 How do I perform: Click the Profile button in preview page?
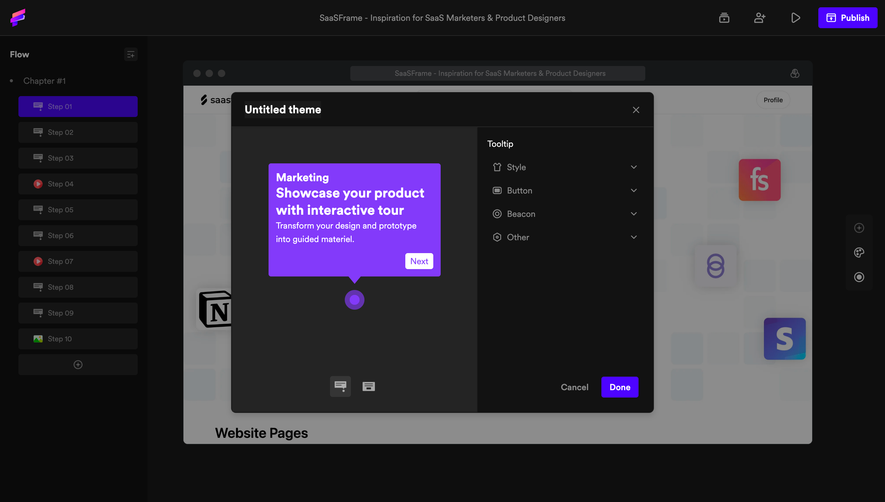pos(773,100)
